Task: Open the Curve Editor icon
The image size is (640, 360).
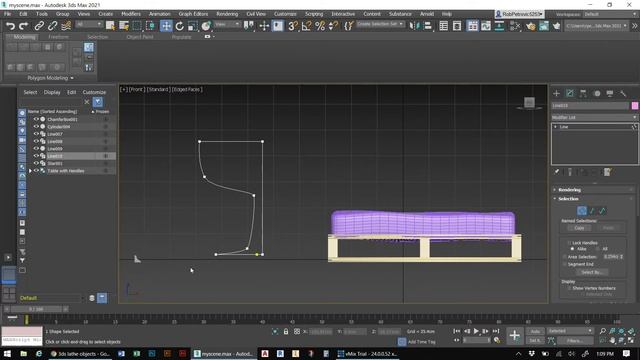Action: 486,26
